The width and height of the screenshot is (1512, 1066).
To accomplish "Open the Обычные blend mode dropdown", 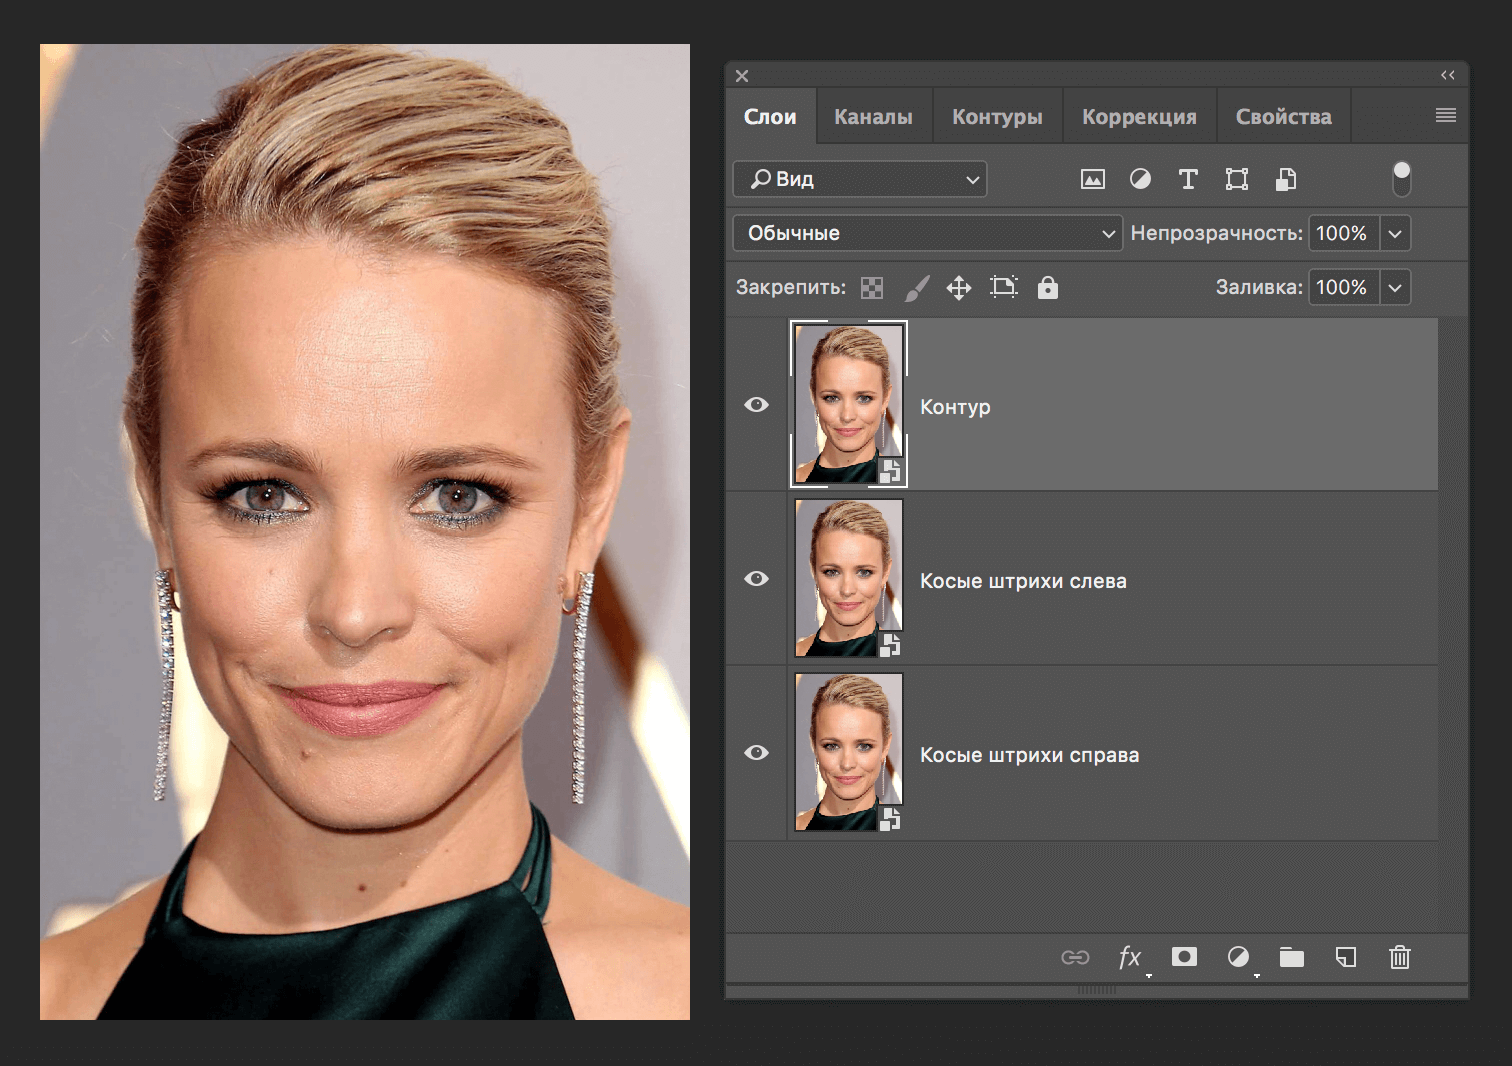I will pyautogui.click(x=927, y=233).
